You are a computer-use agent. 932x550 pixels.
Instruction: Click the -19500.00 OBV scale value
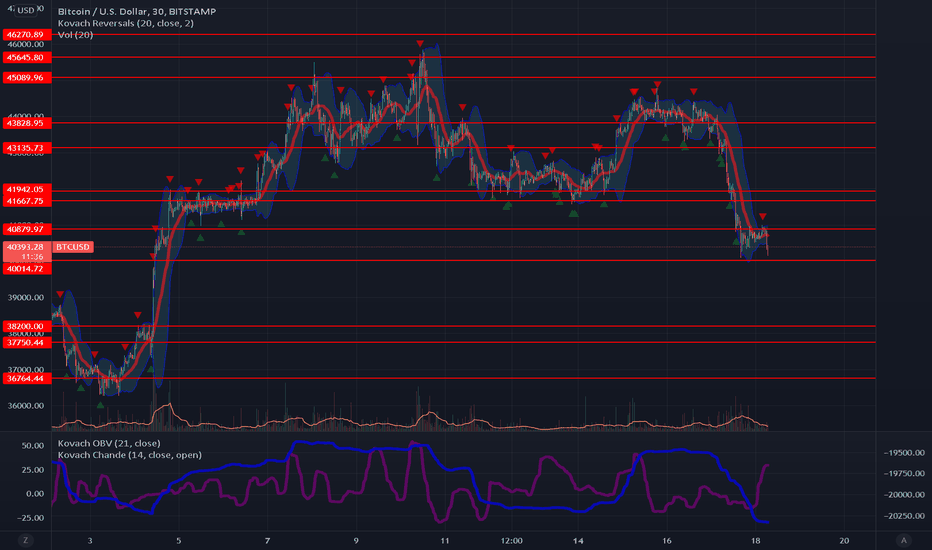tap(904, 452)
